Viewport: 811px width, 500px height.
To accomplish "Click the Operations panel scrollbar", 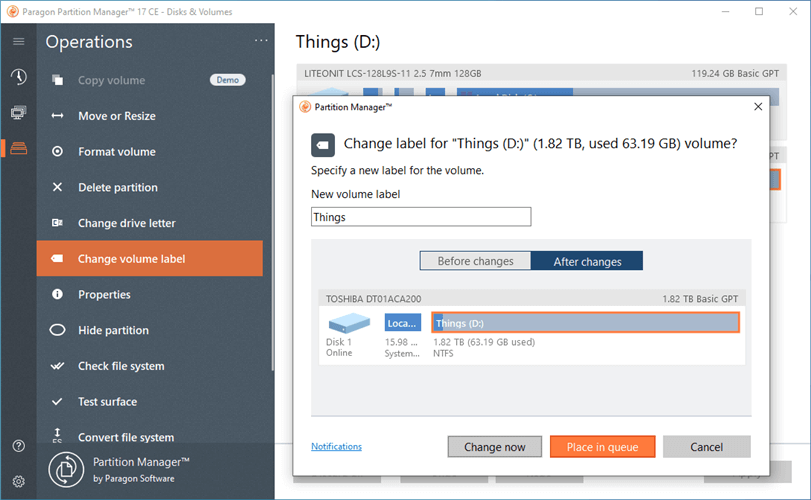I will point(272,222).
